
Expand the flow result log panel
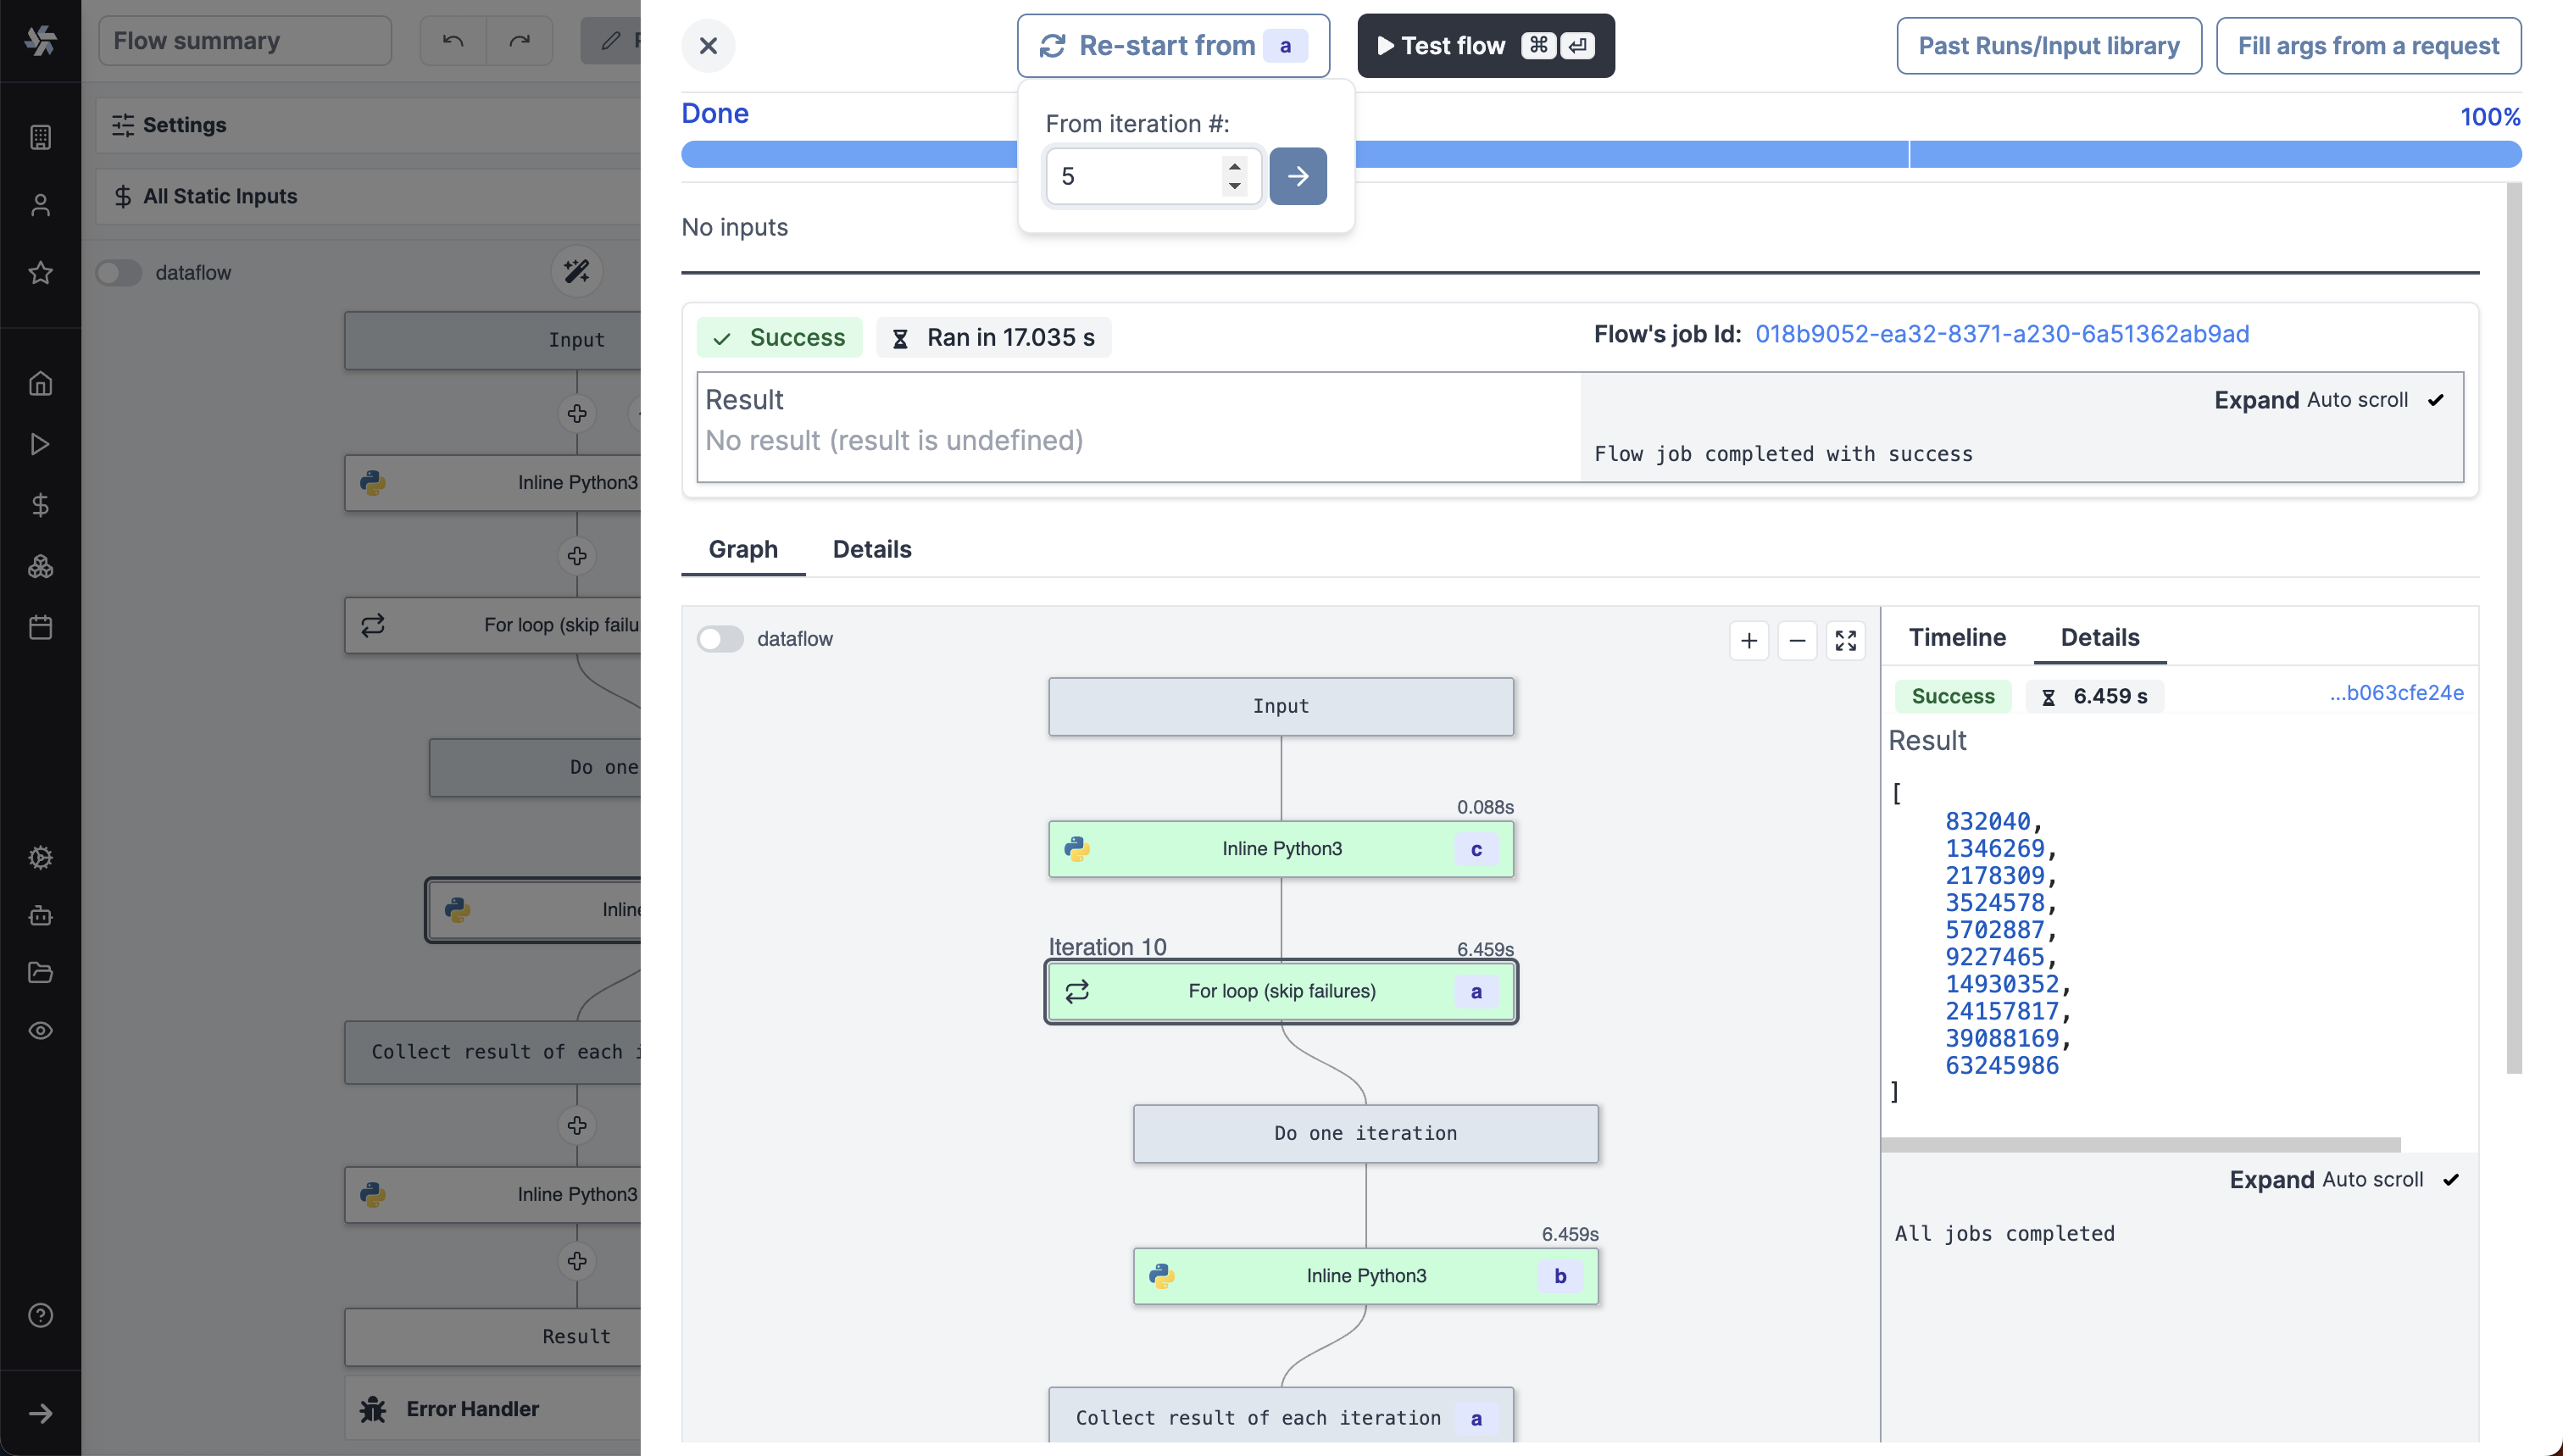(x=2256, y=400)
